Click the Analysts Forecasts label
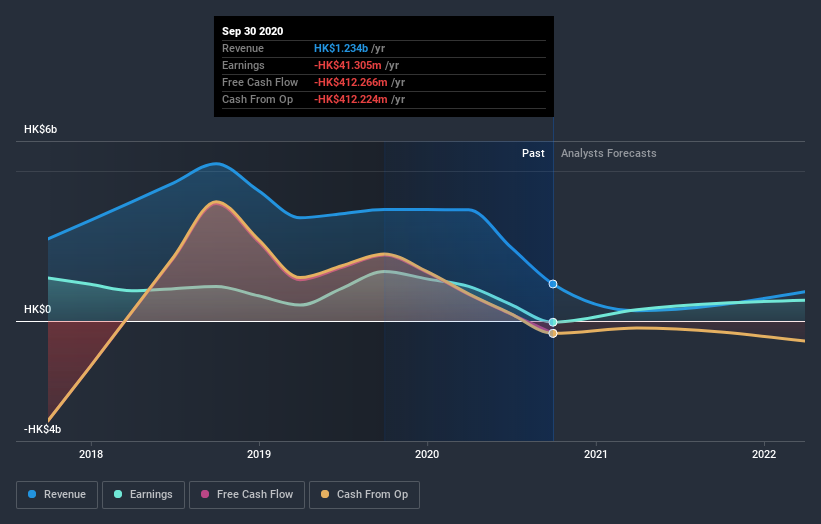The image size is (821, 524). tap(608, 153)
